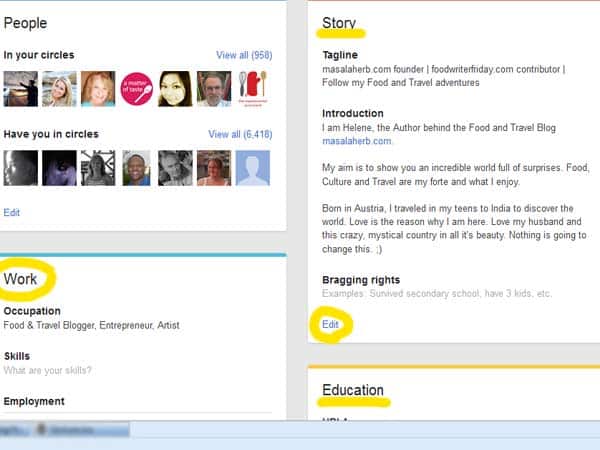The height and width of the screenshot is (450, 600).
Task: Click 'What are your skills?' placeholder
Action: tap(47, 370)
